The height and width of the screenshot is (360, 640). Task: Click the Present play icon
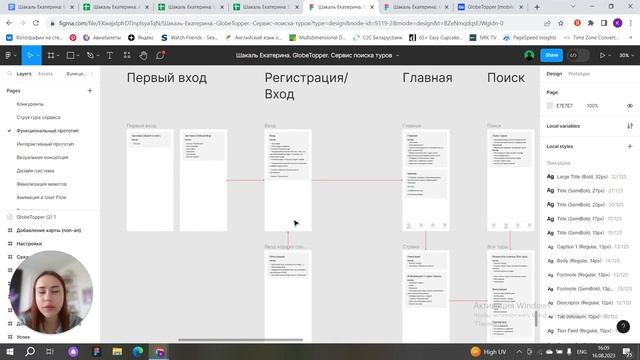tap(602, 55)
